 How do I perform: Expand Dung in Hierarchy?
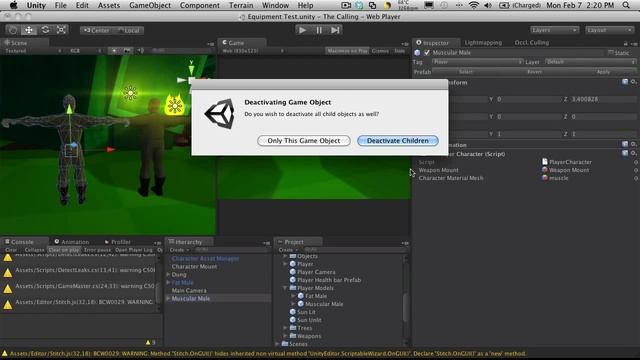coord(168,275)
